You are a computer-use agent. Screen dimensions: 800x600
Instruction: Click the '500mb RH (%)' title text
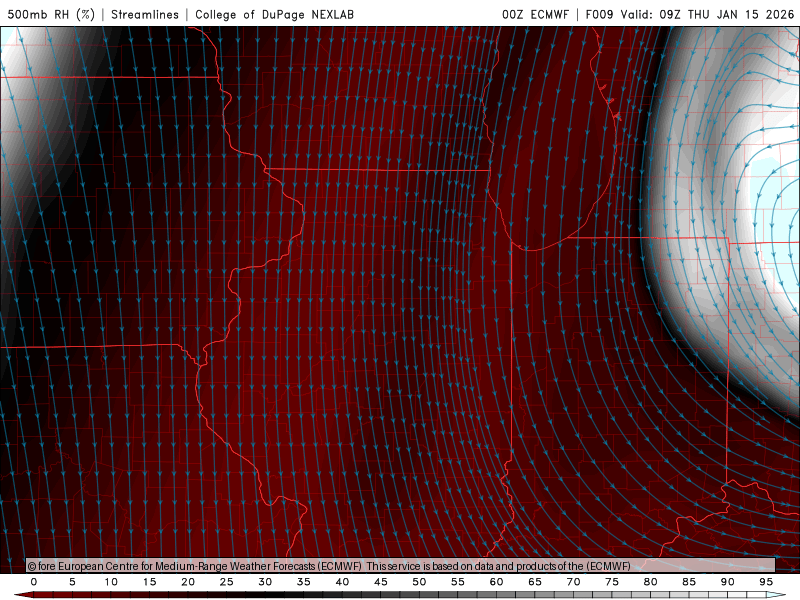(51, 15)
